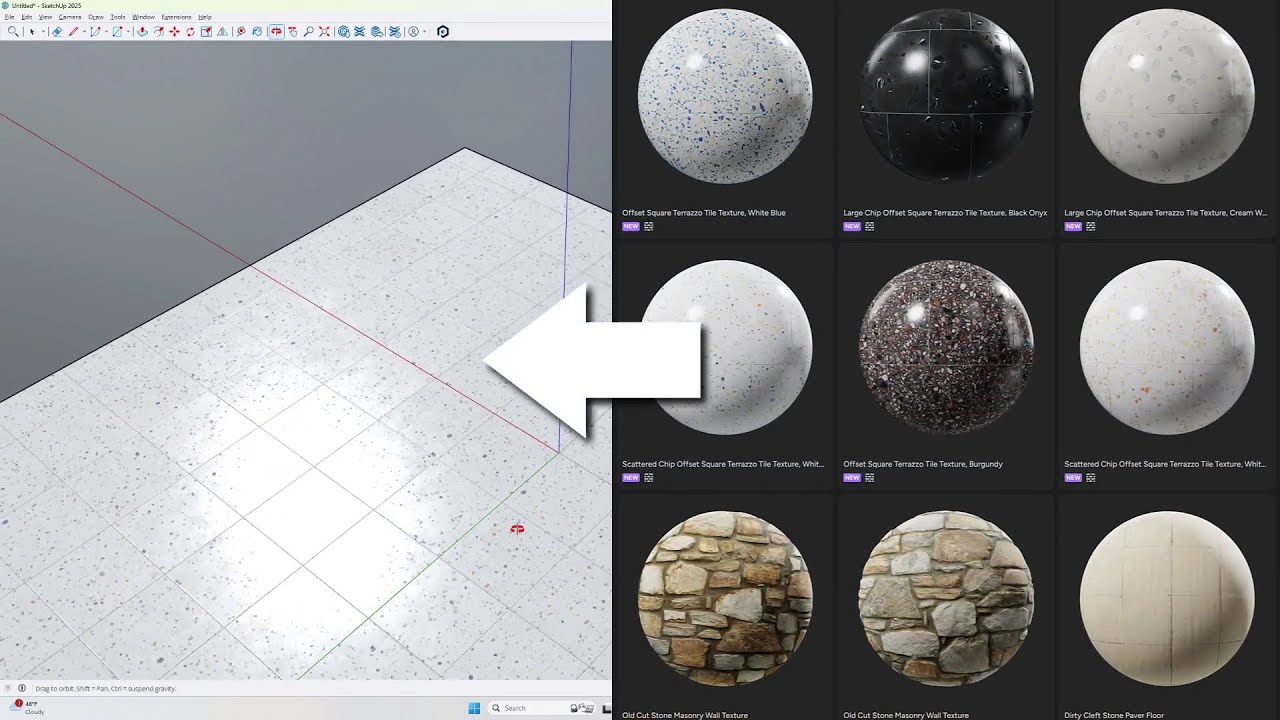This screenshot has height=720, width=1280.
Task: Open the Draw menu
Action: pyautogui.click(x=96, y=17)
